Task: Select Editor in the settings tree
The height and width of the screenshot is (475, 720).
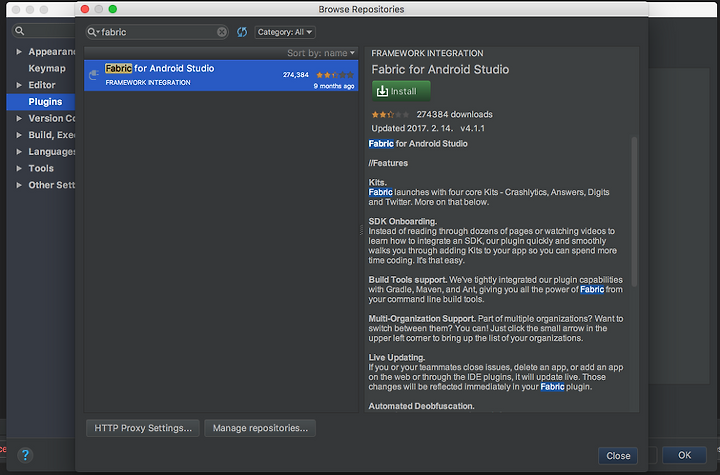Action: coord(42,85)
